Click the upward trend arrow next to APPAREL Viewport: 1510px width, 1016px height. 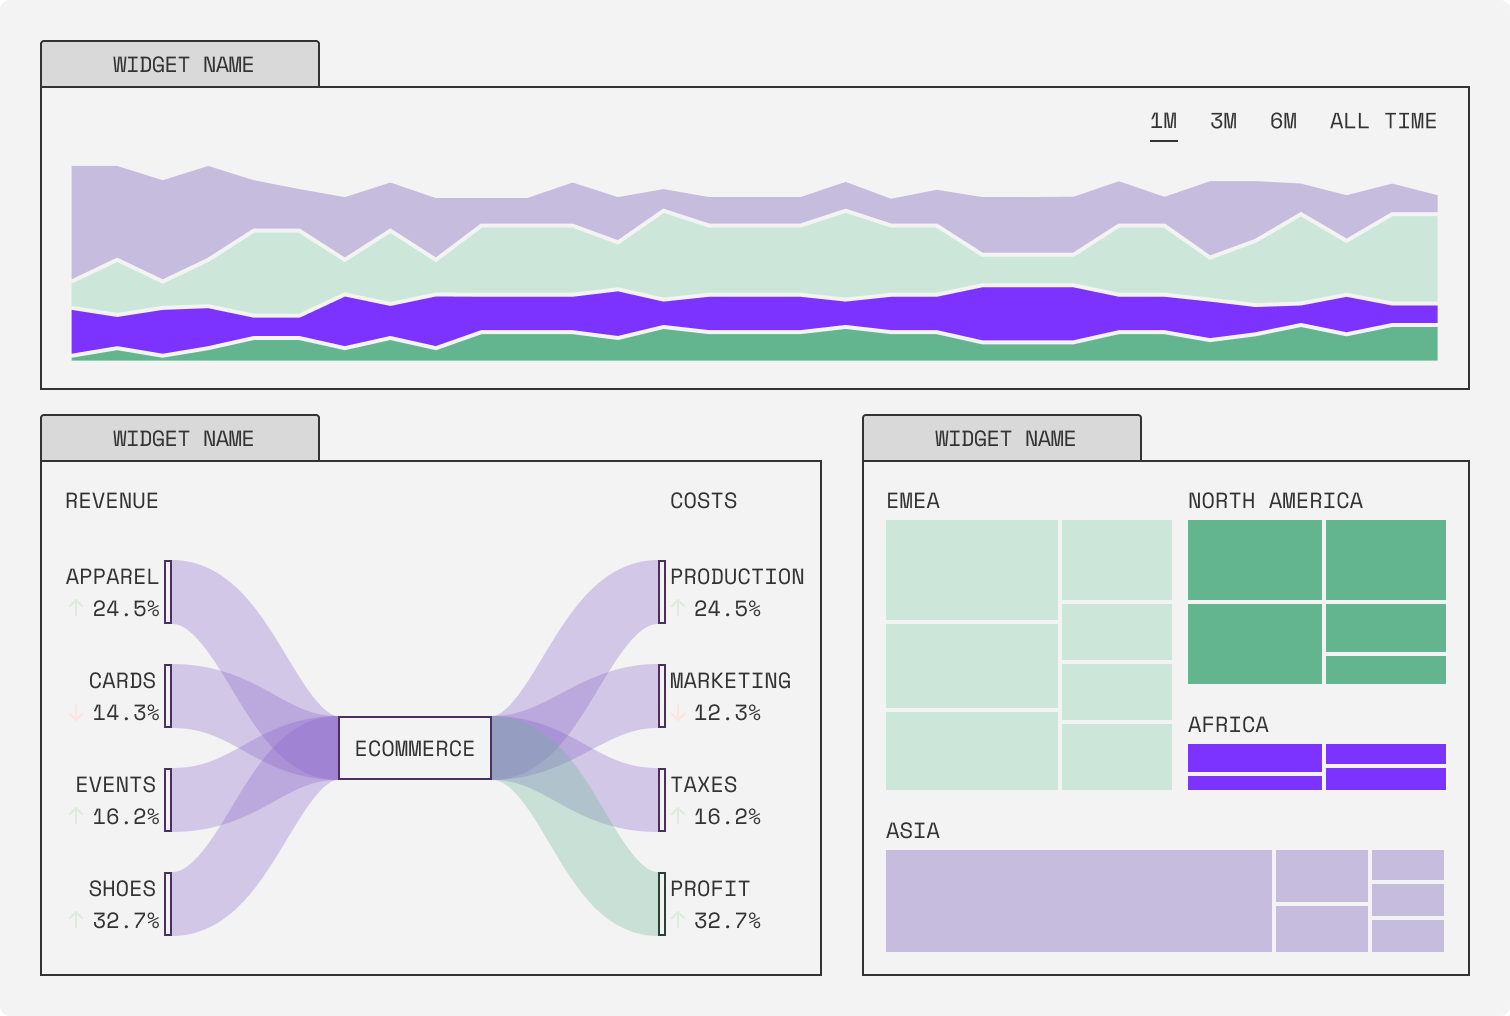click(74, 607)
